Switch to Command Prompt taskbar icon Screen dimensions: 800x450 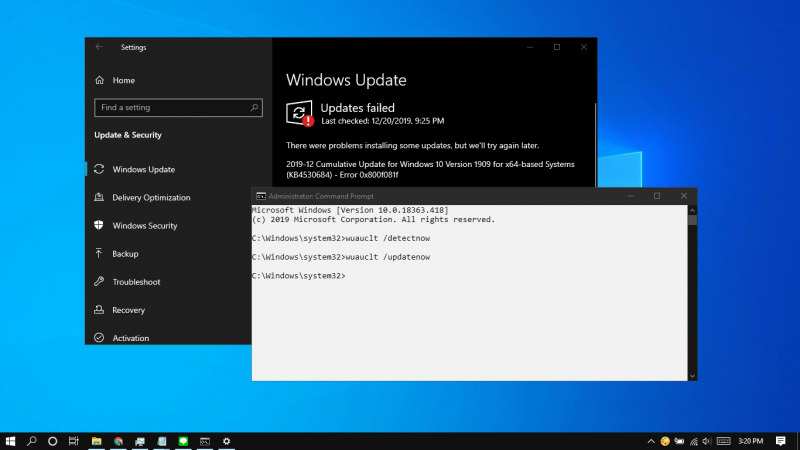click(205, 441)
